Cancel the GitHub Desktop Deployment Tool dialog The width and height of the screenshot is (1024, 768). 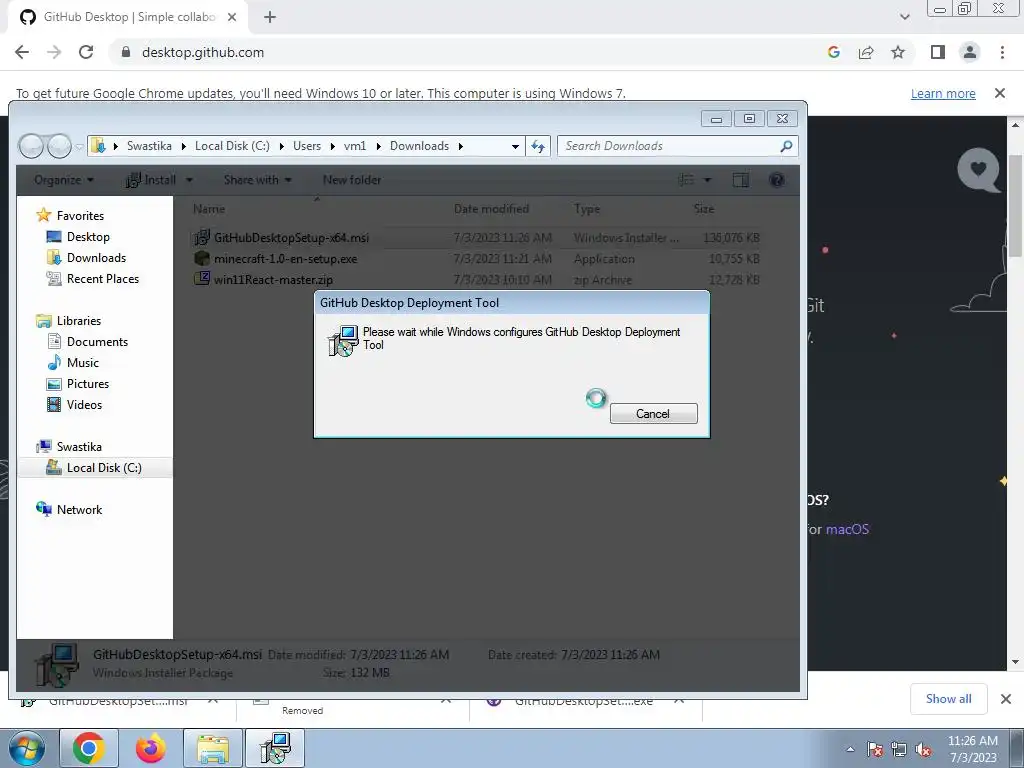[653, 413]
